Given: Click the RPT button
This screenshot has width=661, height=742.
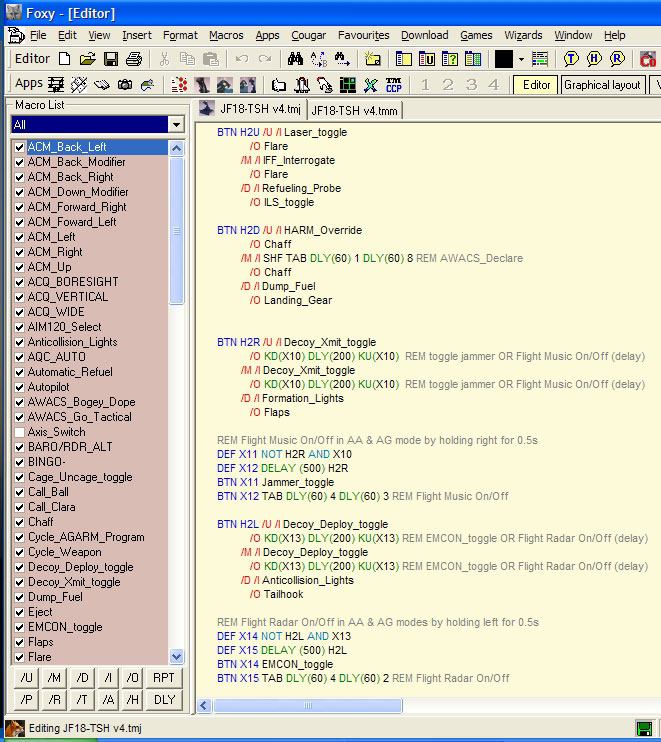Looking at the screenshot, I should [164, 678].
